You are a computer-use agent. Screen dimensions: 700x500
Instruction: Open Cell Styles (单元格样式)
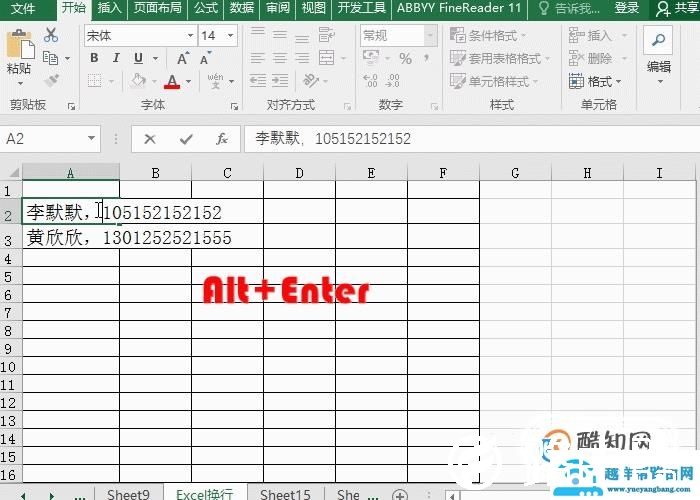coord(494,82)
